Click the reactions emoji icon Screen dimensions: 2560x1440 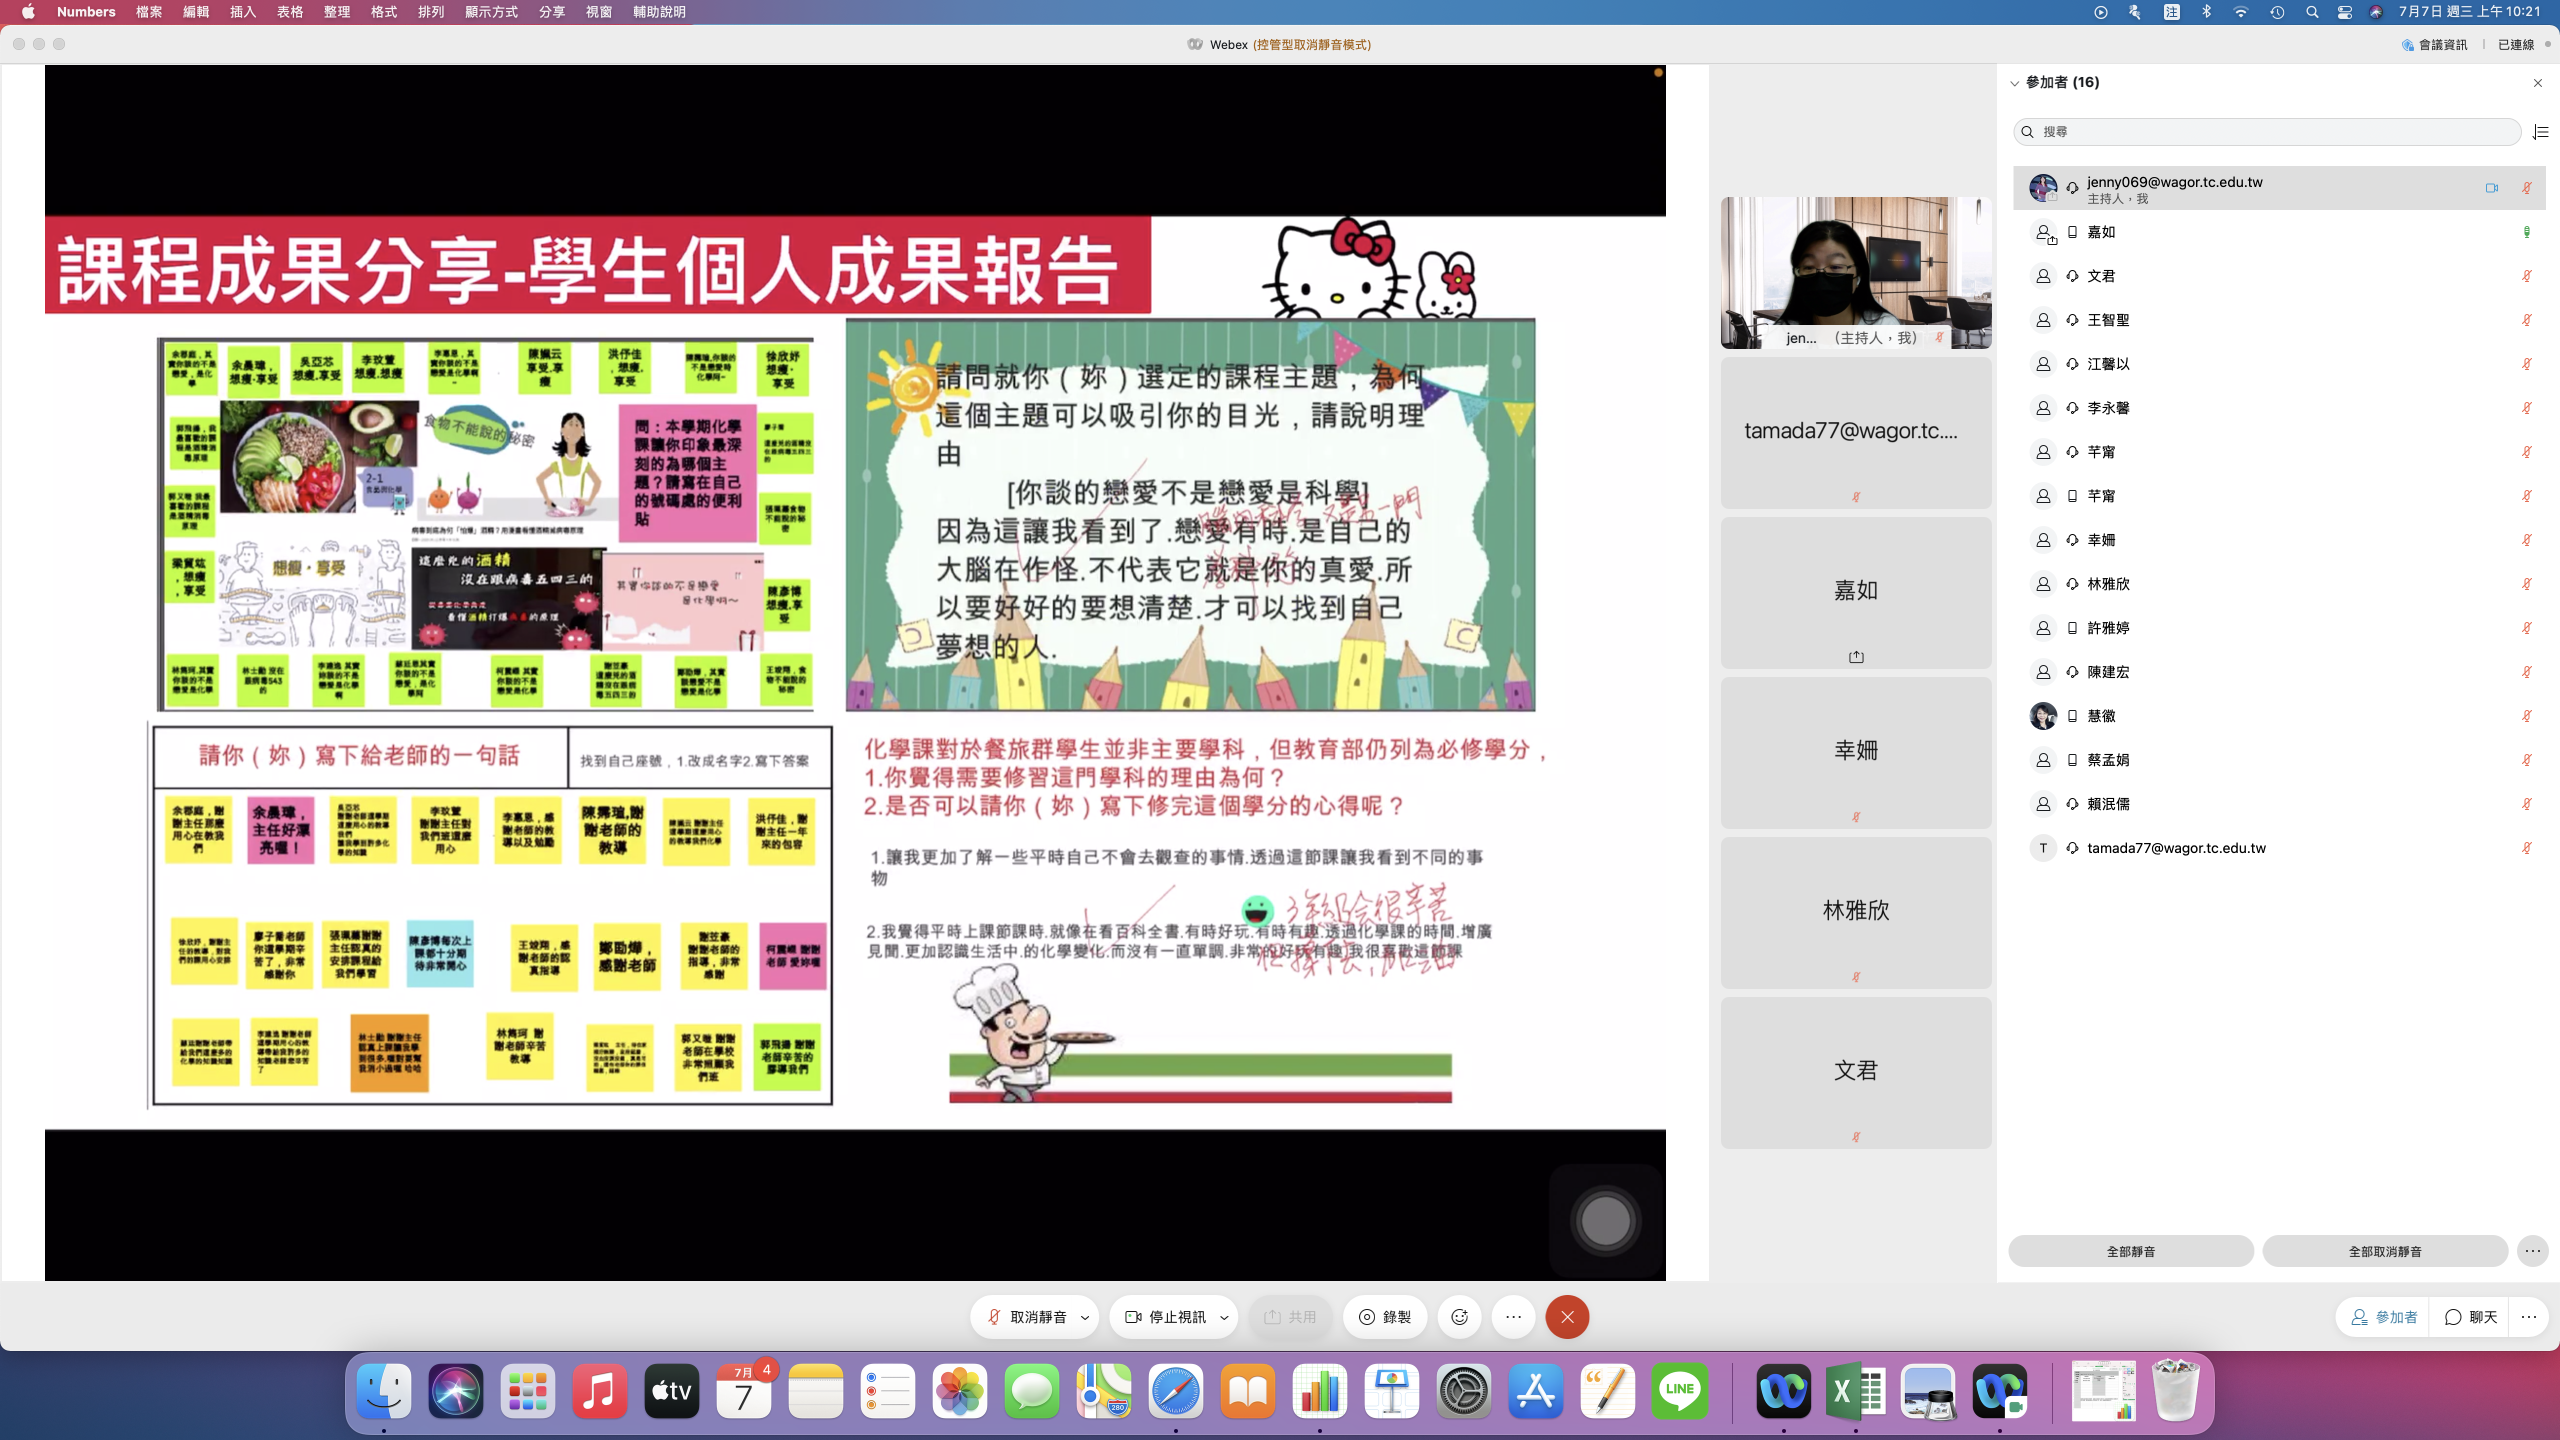pos(1459,1317)
